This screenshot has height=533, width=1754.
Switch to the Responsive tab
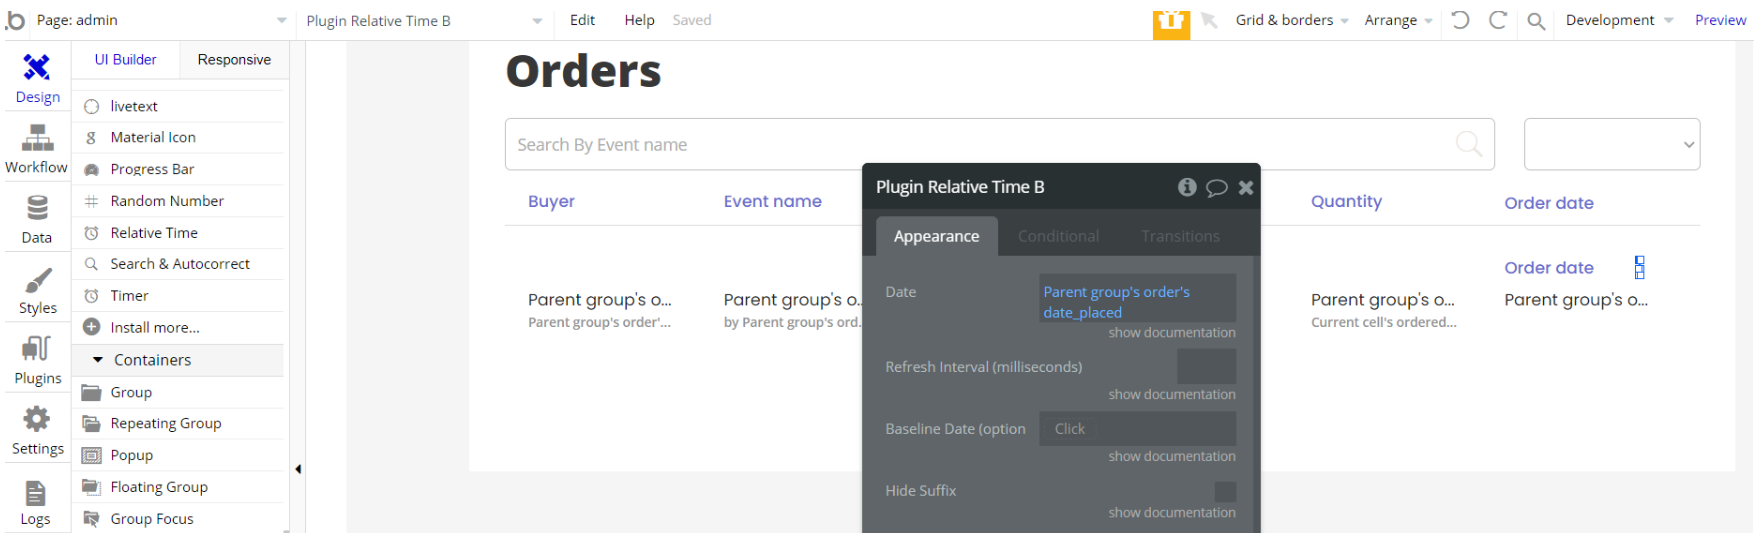coord(234,60)
